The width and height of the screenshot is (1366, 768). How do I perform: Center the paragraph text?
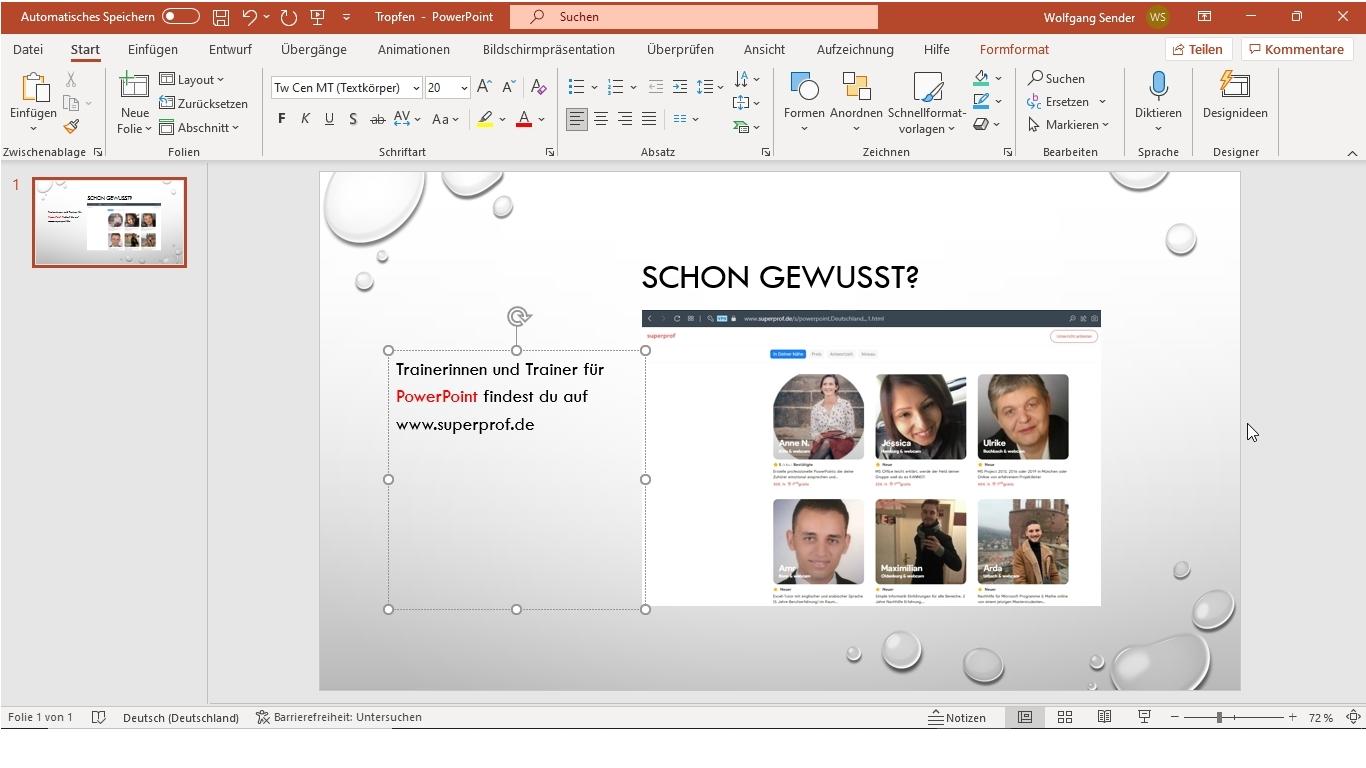point(601,119)
